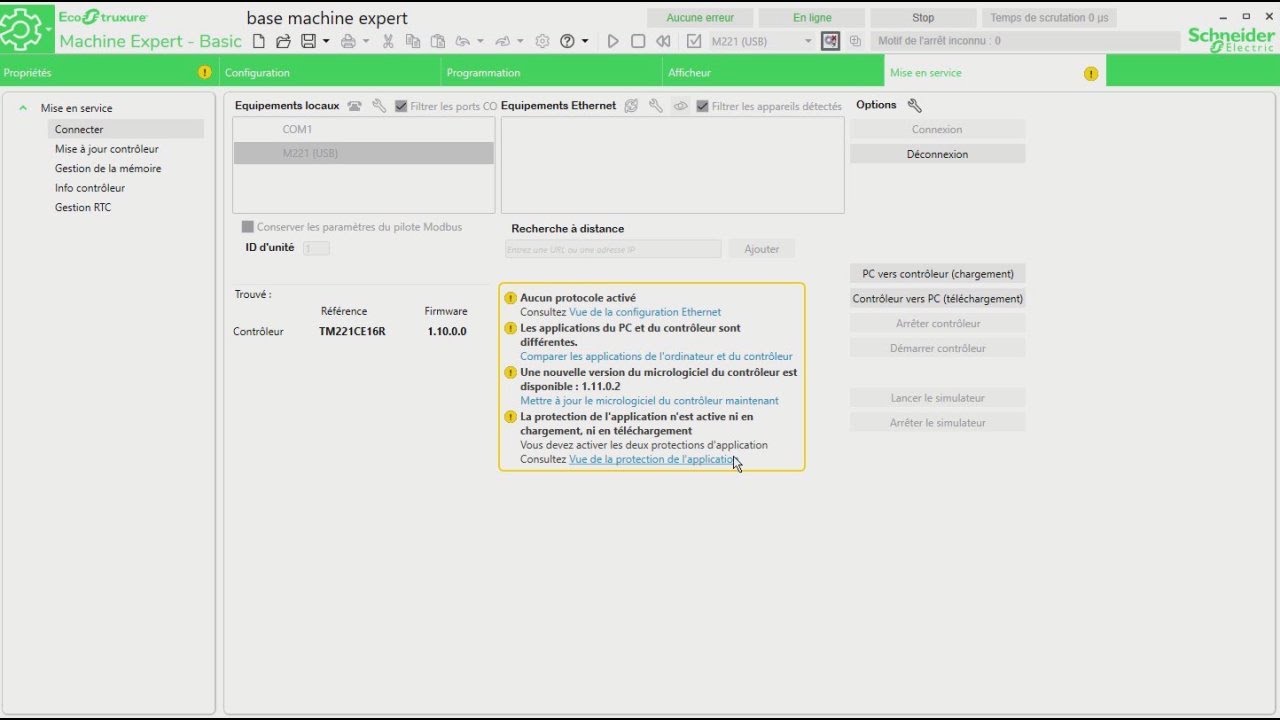Open the help dropdown arrow
The height and width of the screenshot is (720, 1280).
click(585, 41)
